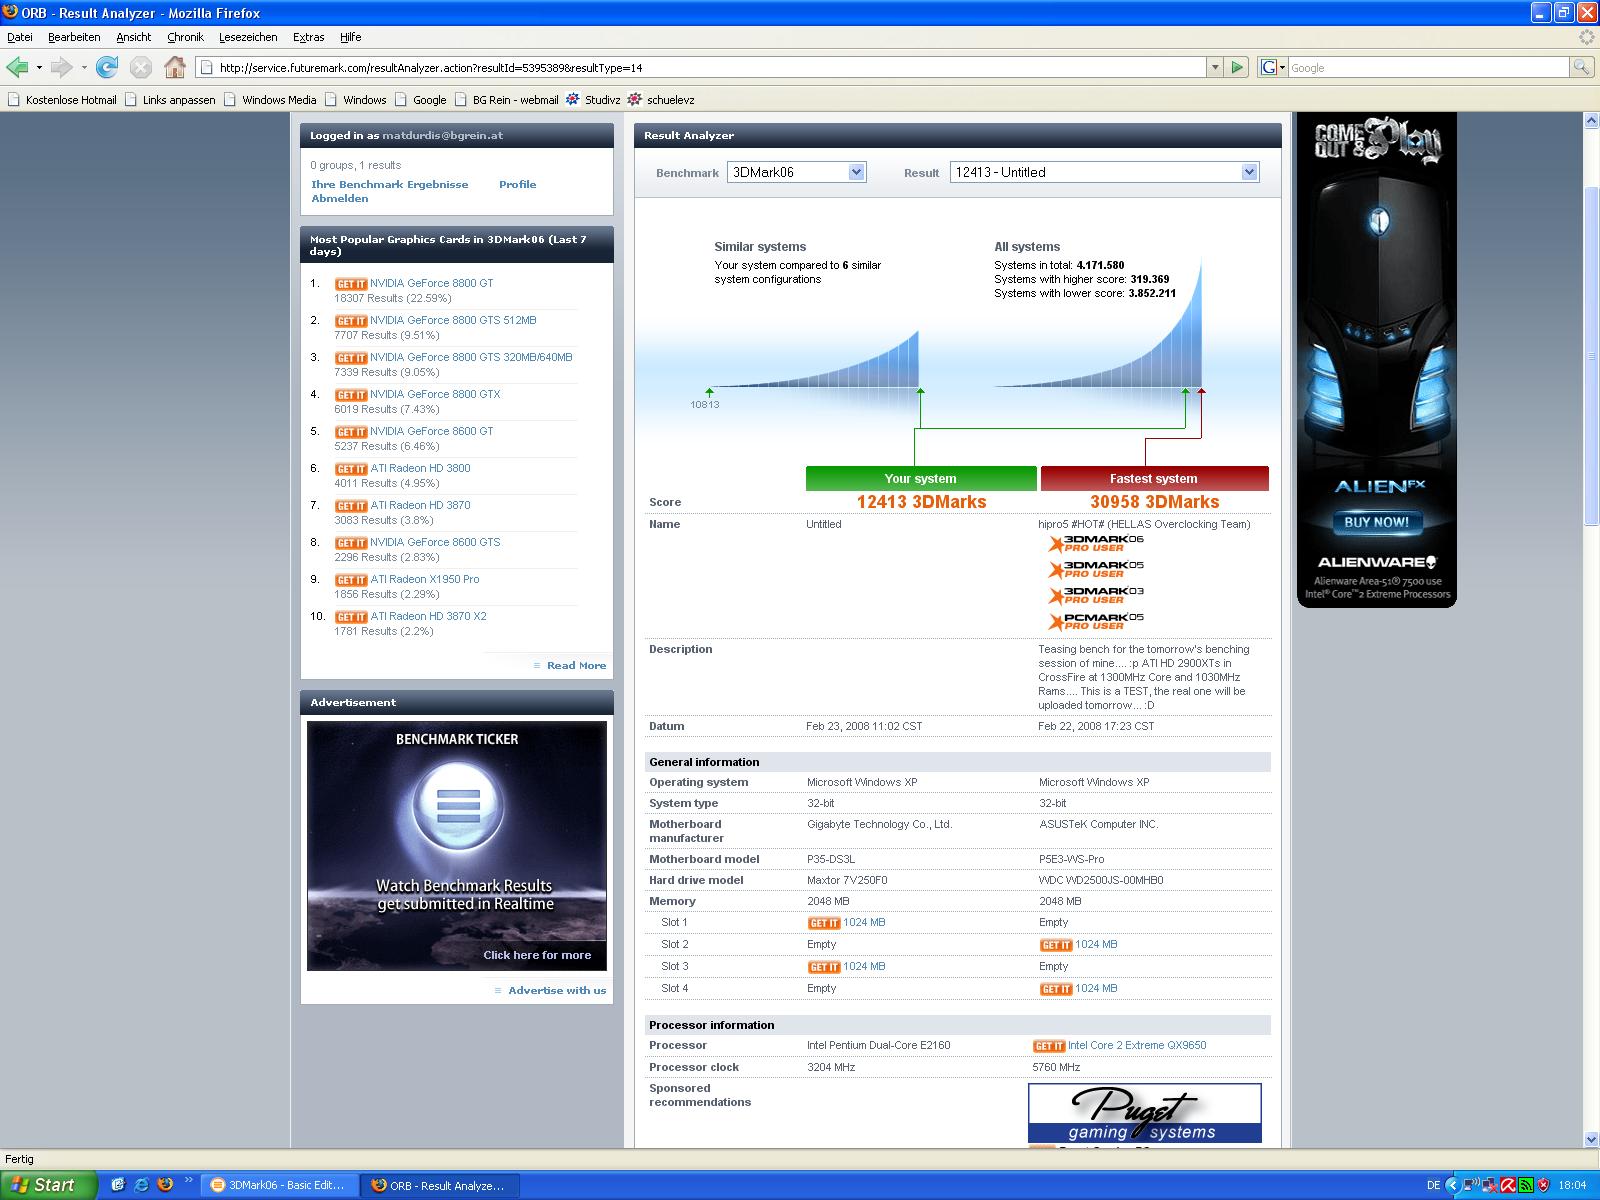Open the Lesezeichen menu
The width and height of the screenshot is (1600, 1200).
coord(248,37)
